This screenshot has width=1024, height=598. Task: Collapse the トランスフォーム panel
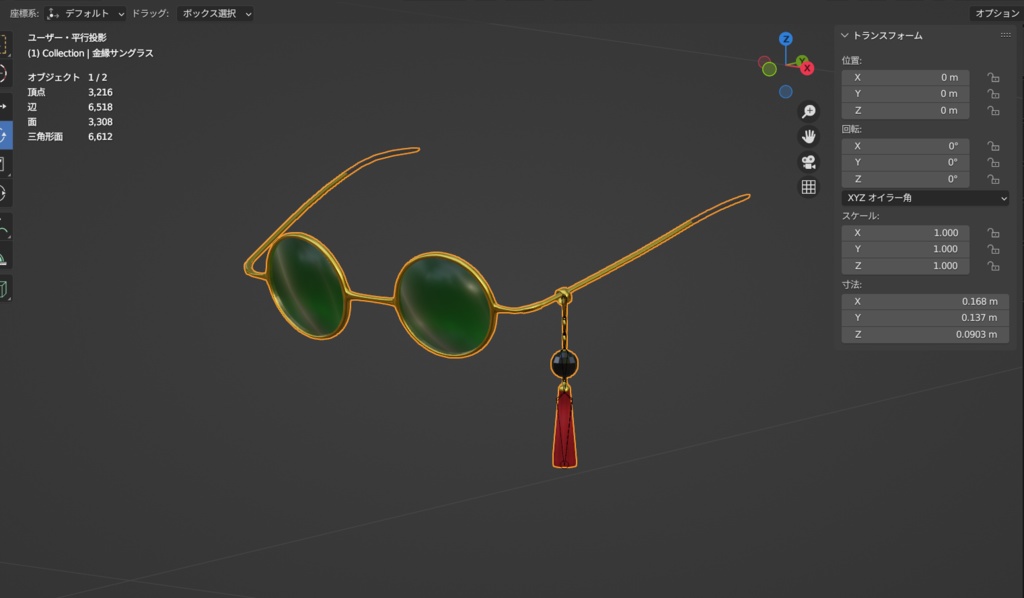point(844,35)
